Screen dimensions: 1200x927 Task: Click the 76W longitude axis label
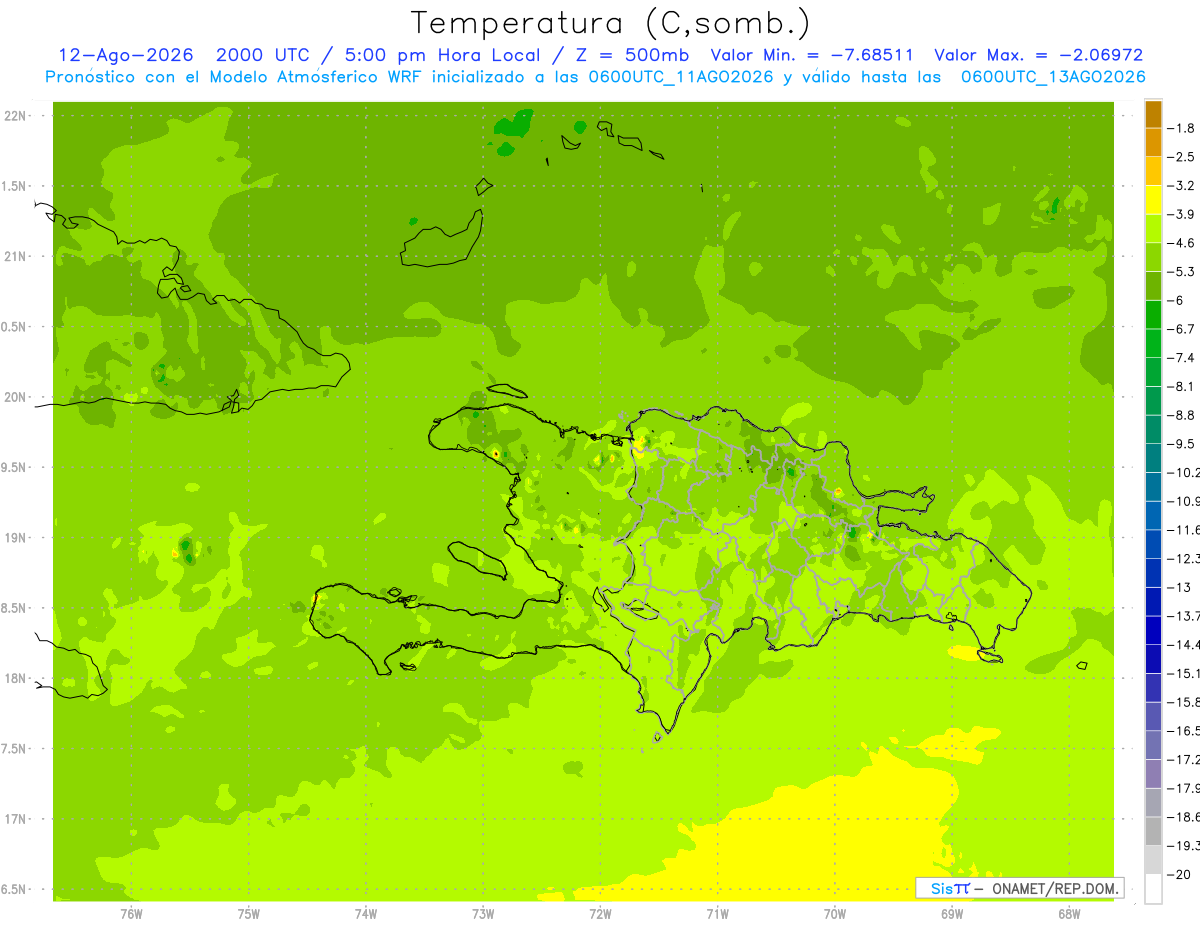[x=131, y=913]
